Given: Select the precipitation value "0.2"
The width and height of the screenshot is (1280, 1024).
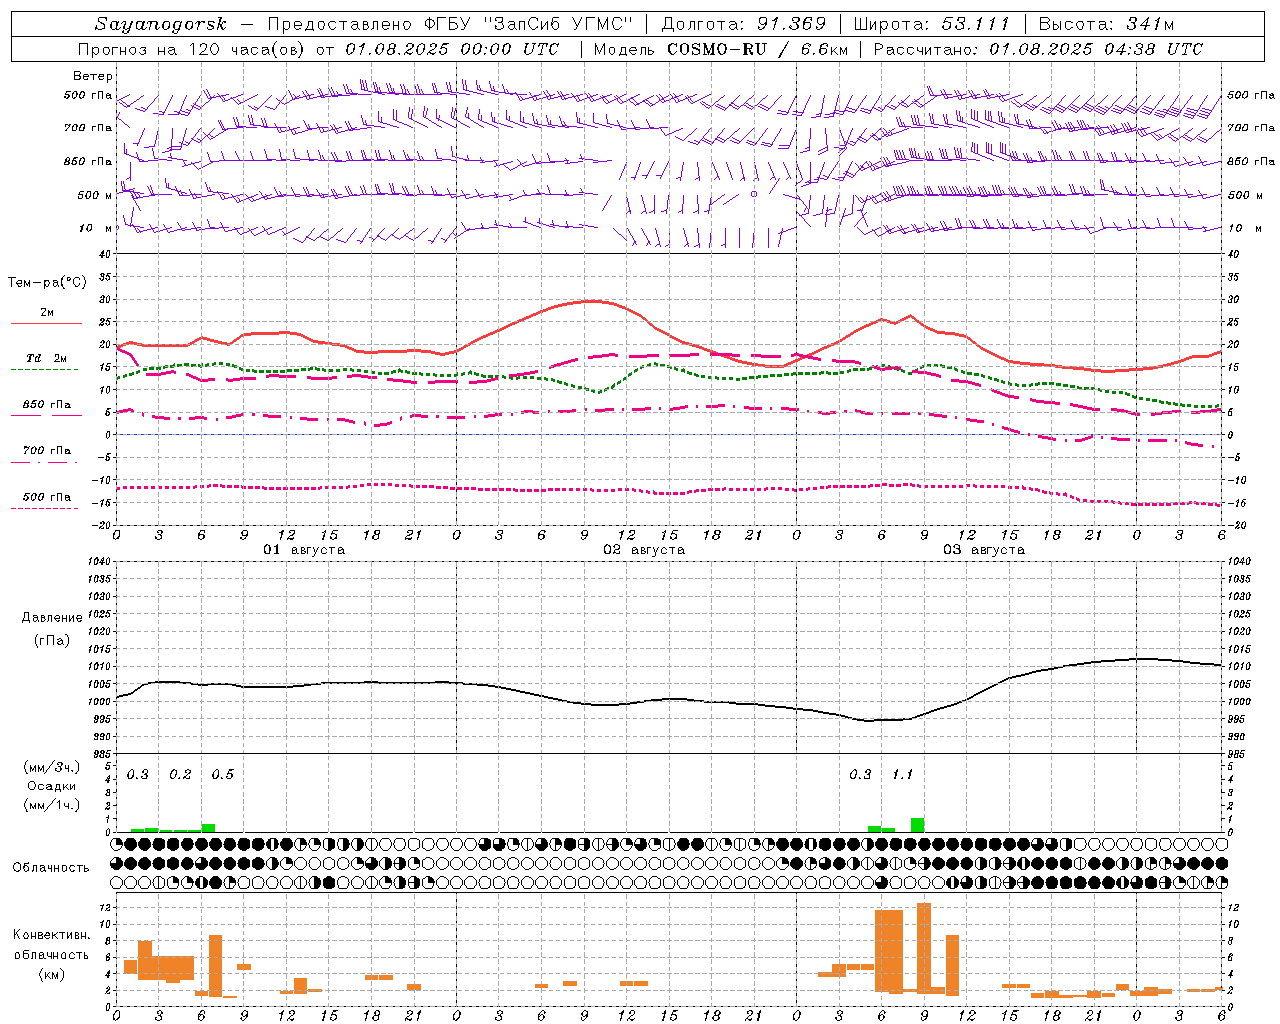Looking at the screenshot, I should [180, 775].
